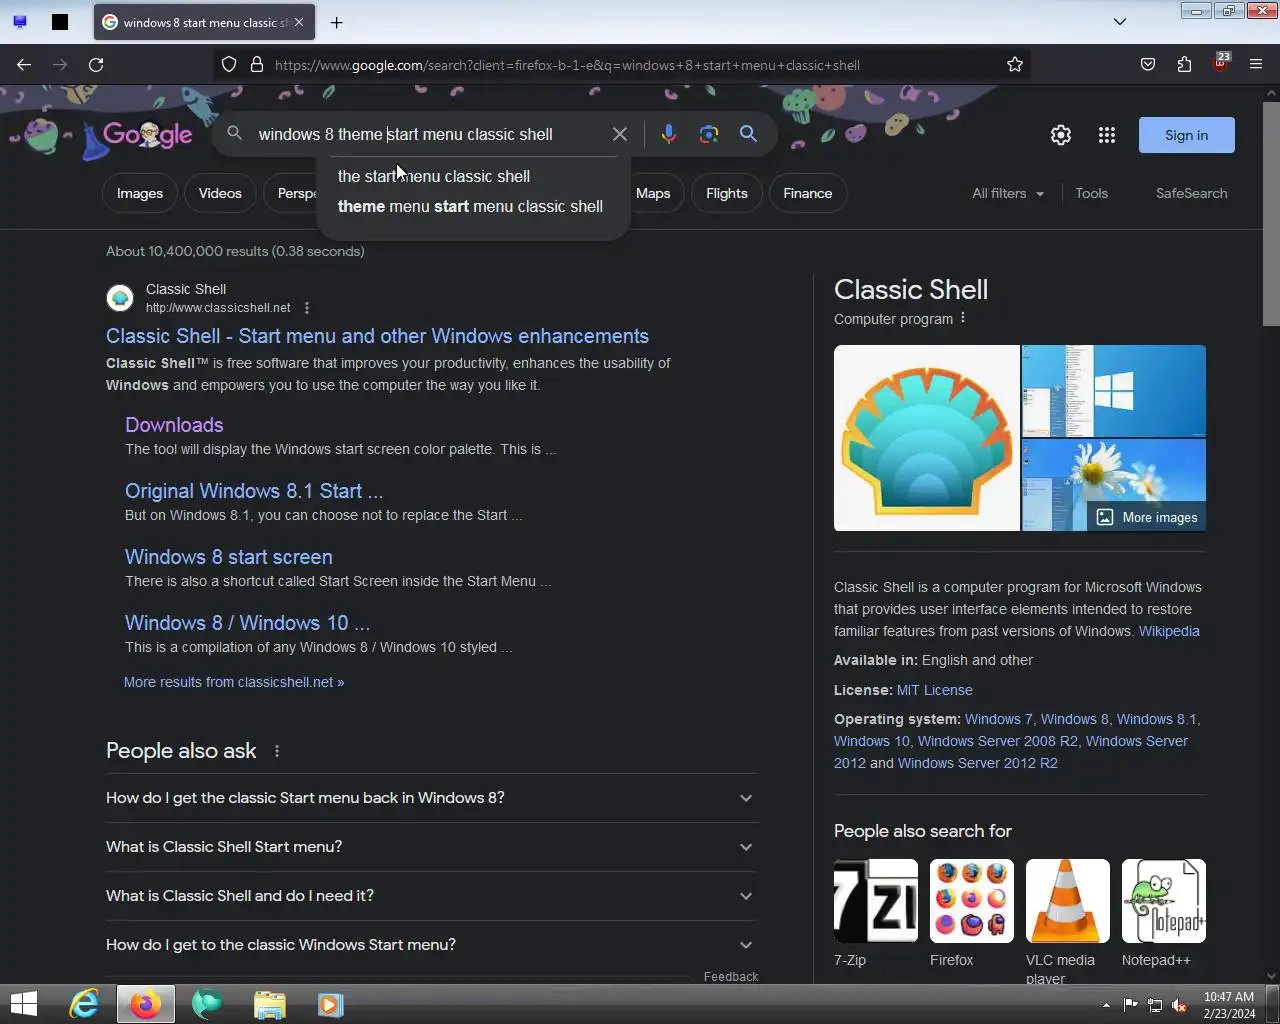The width and height of the screenshot is (1280, 1024).
Task: Open the Firefox hamburger application menu
Action: pos(1256,65)
